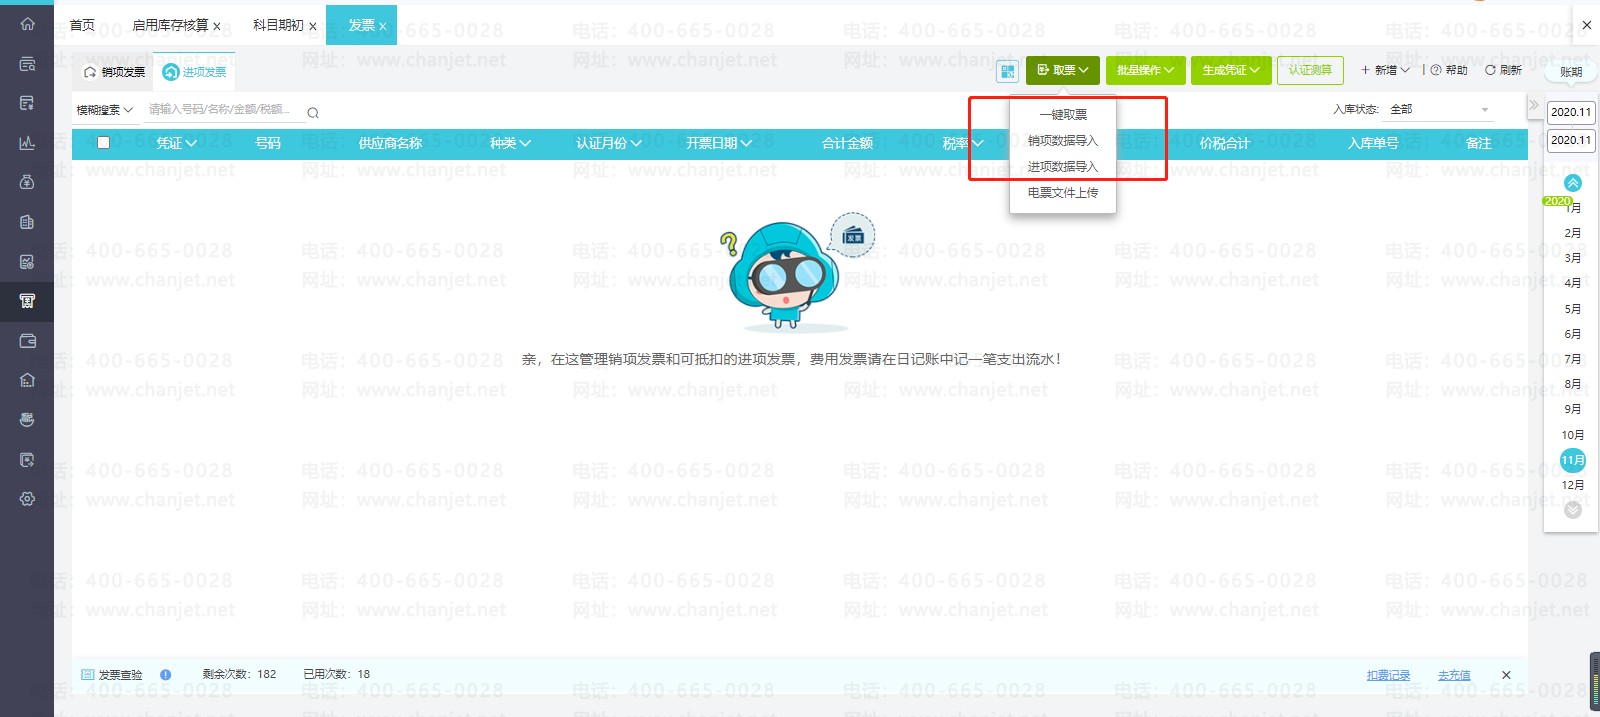Choose 进项数据导入 from the menu
The image size is (1600, 717).
(1063, 167)
